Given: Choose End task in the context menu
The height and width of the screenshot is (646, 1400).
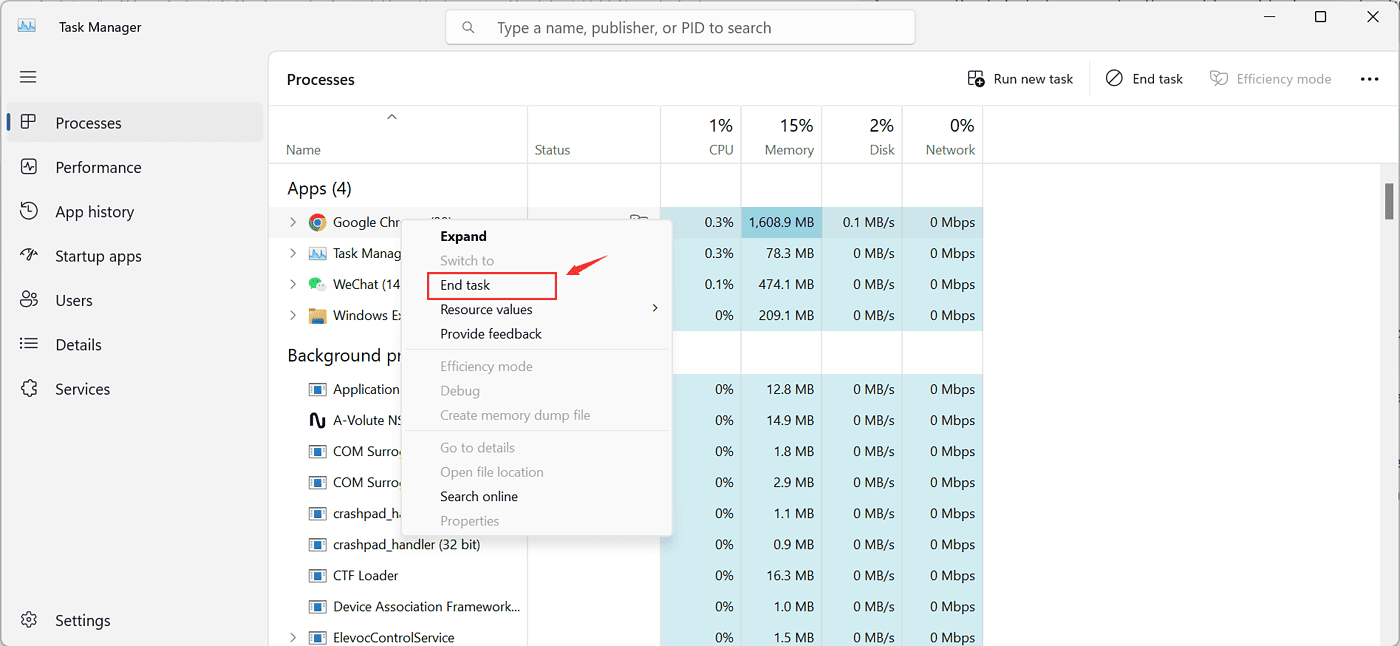Looking at the screenshot, I should (x=536, y=285).
